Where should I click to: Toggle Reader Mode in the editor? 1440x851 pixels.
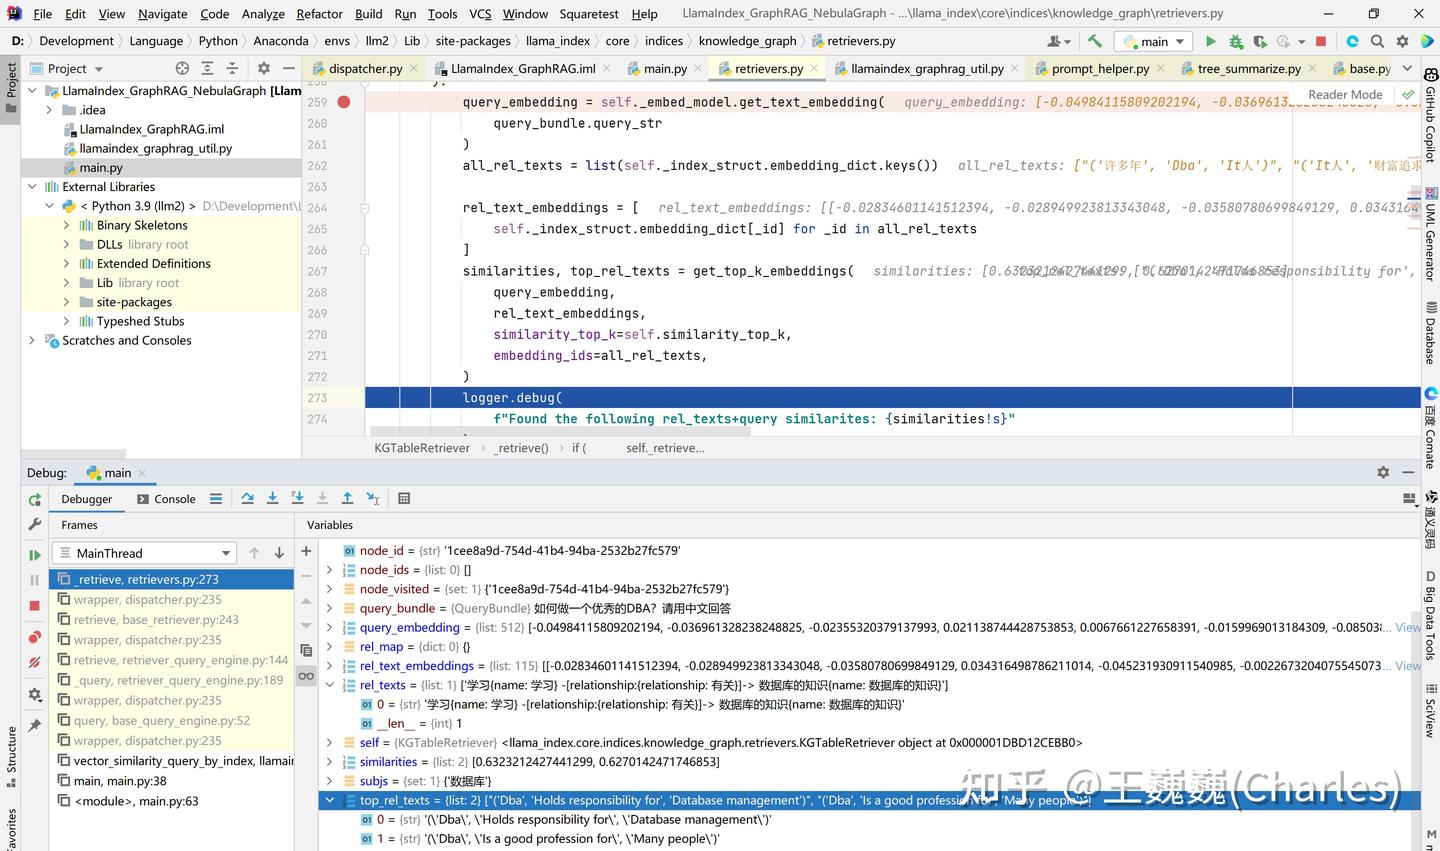click(x=1345, y=95)
